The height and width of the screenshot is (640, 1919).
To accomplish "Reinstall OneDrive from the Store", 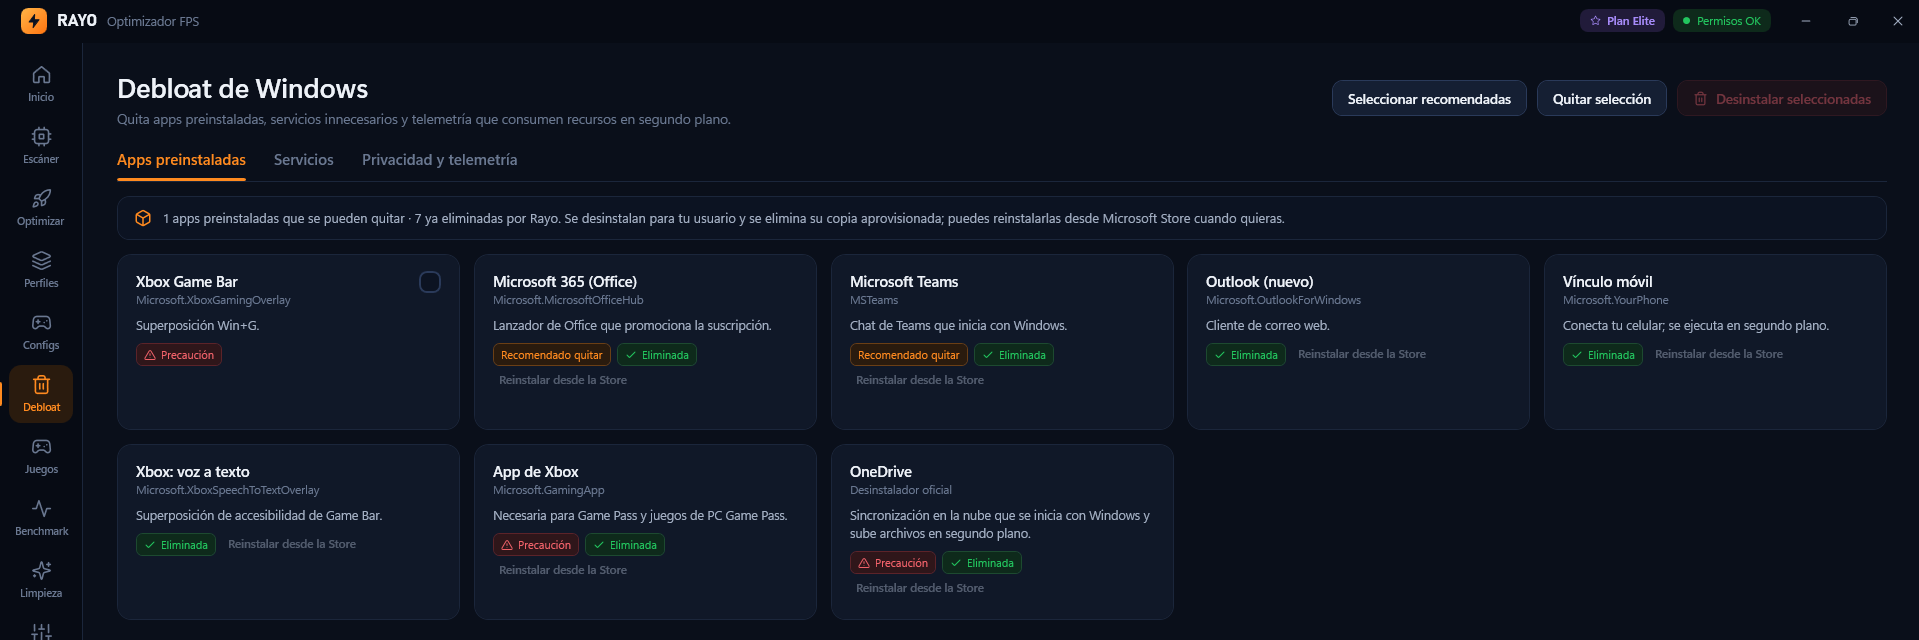I will [x=920, y=588].
